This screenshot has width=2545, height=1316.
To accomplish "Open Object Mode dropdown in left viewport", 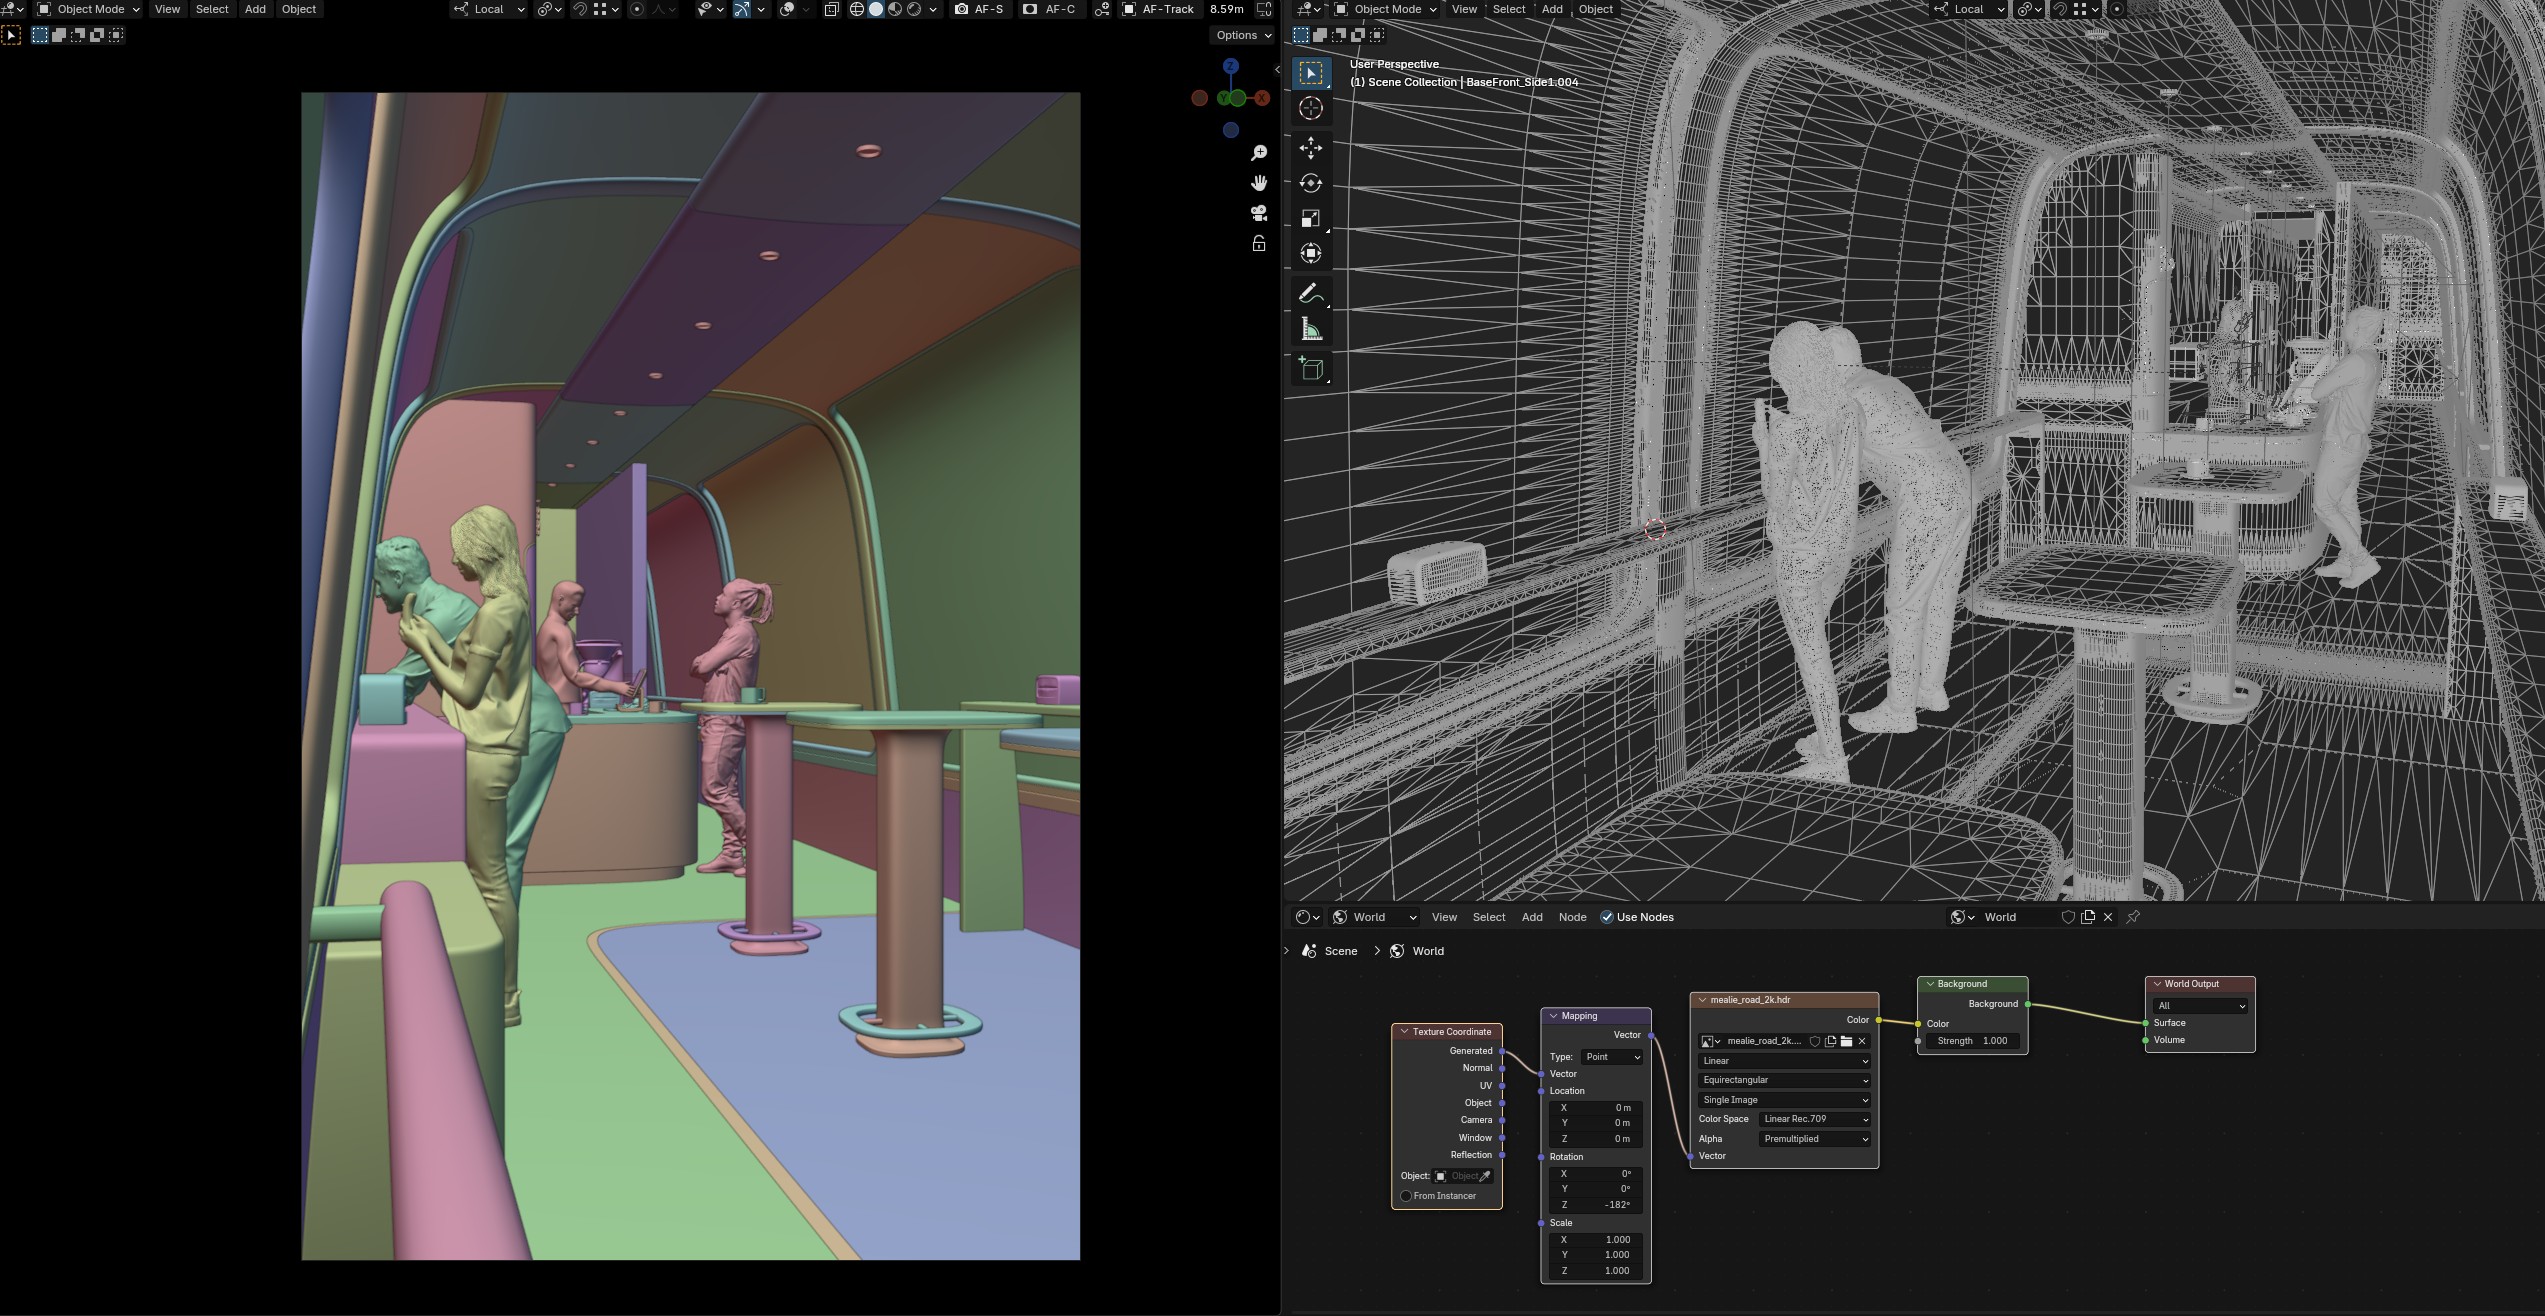I will coord(88,9).
